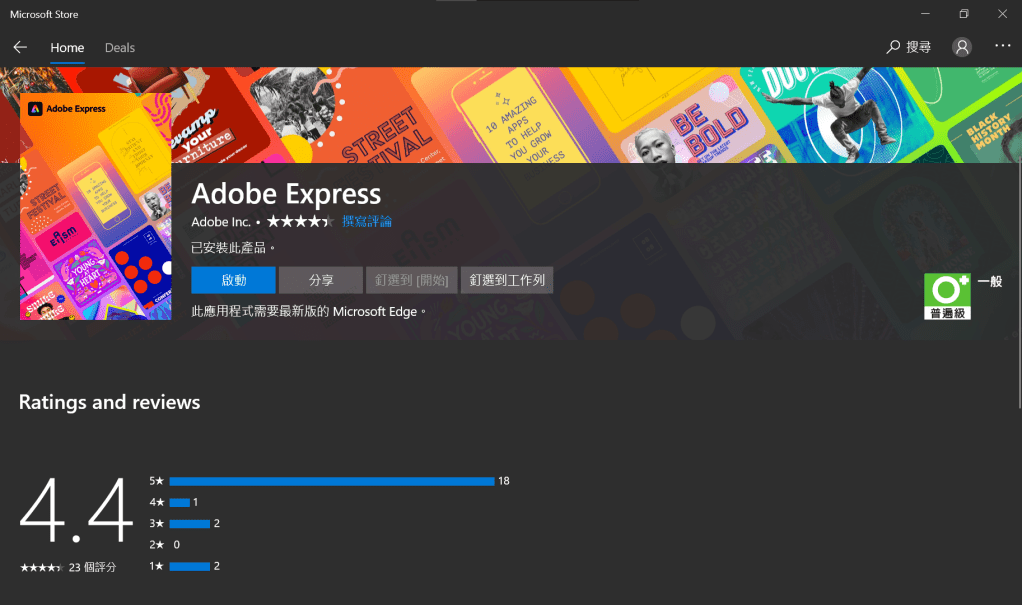Select the 5-star rating bar
Screen dimensions: 1022x605
[x=332, y=481]
